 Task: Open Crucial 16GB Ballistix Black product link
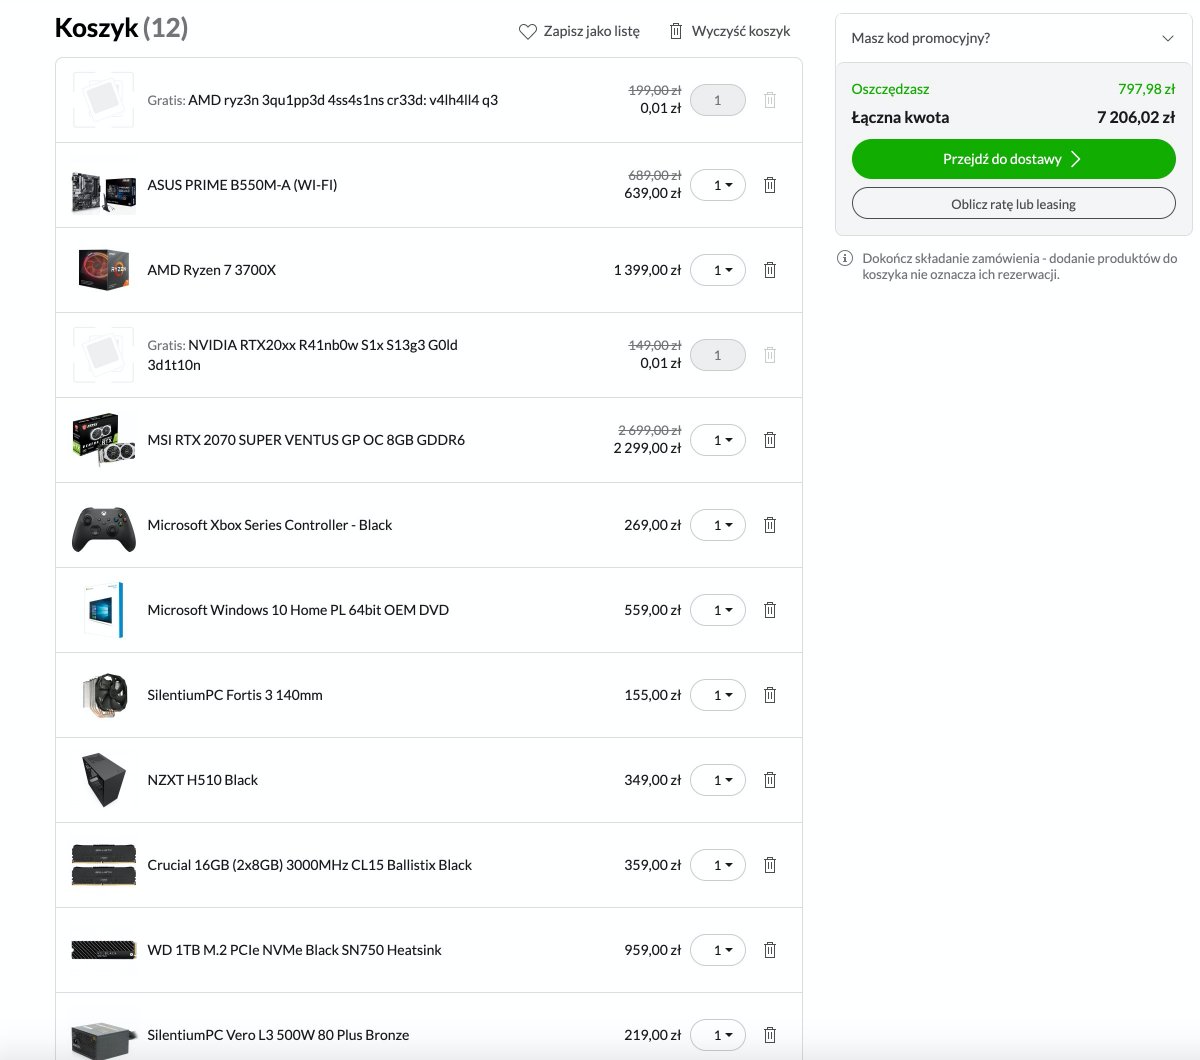tap(310, 865)
